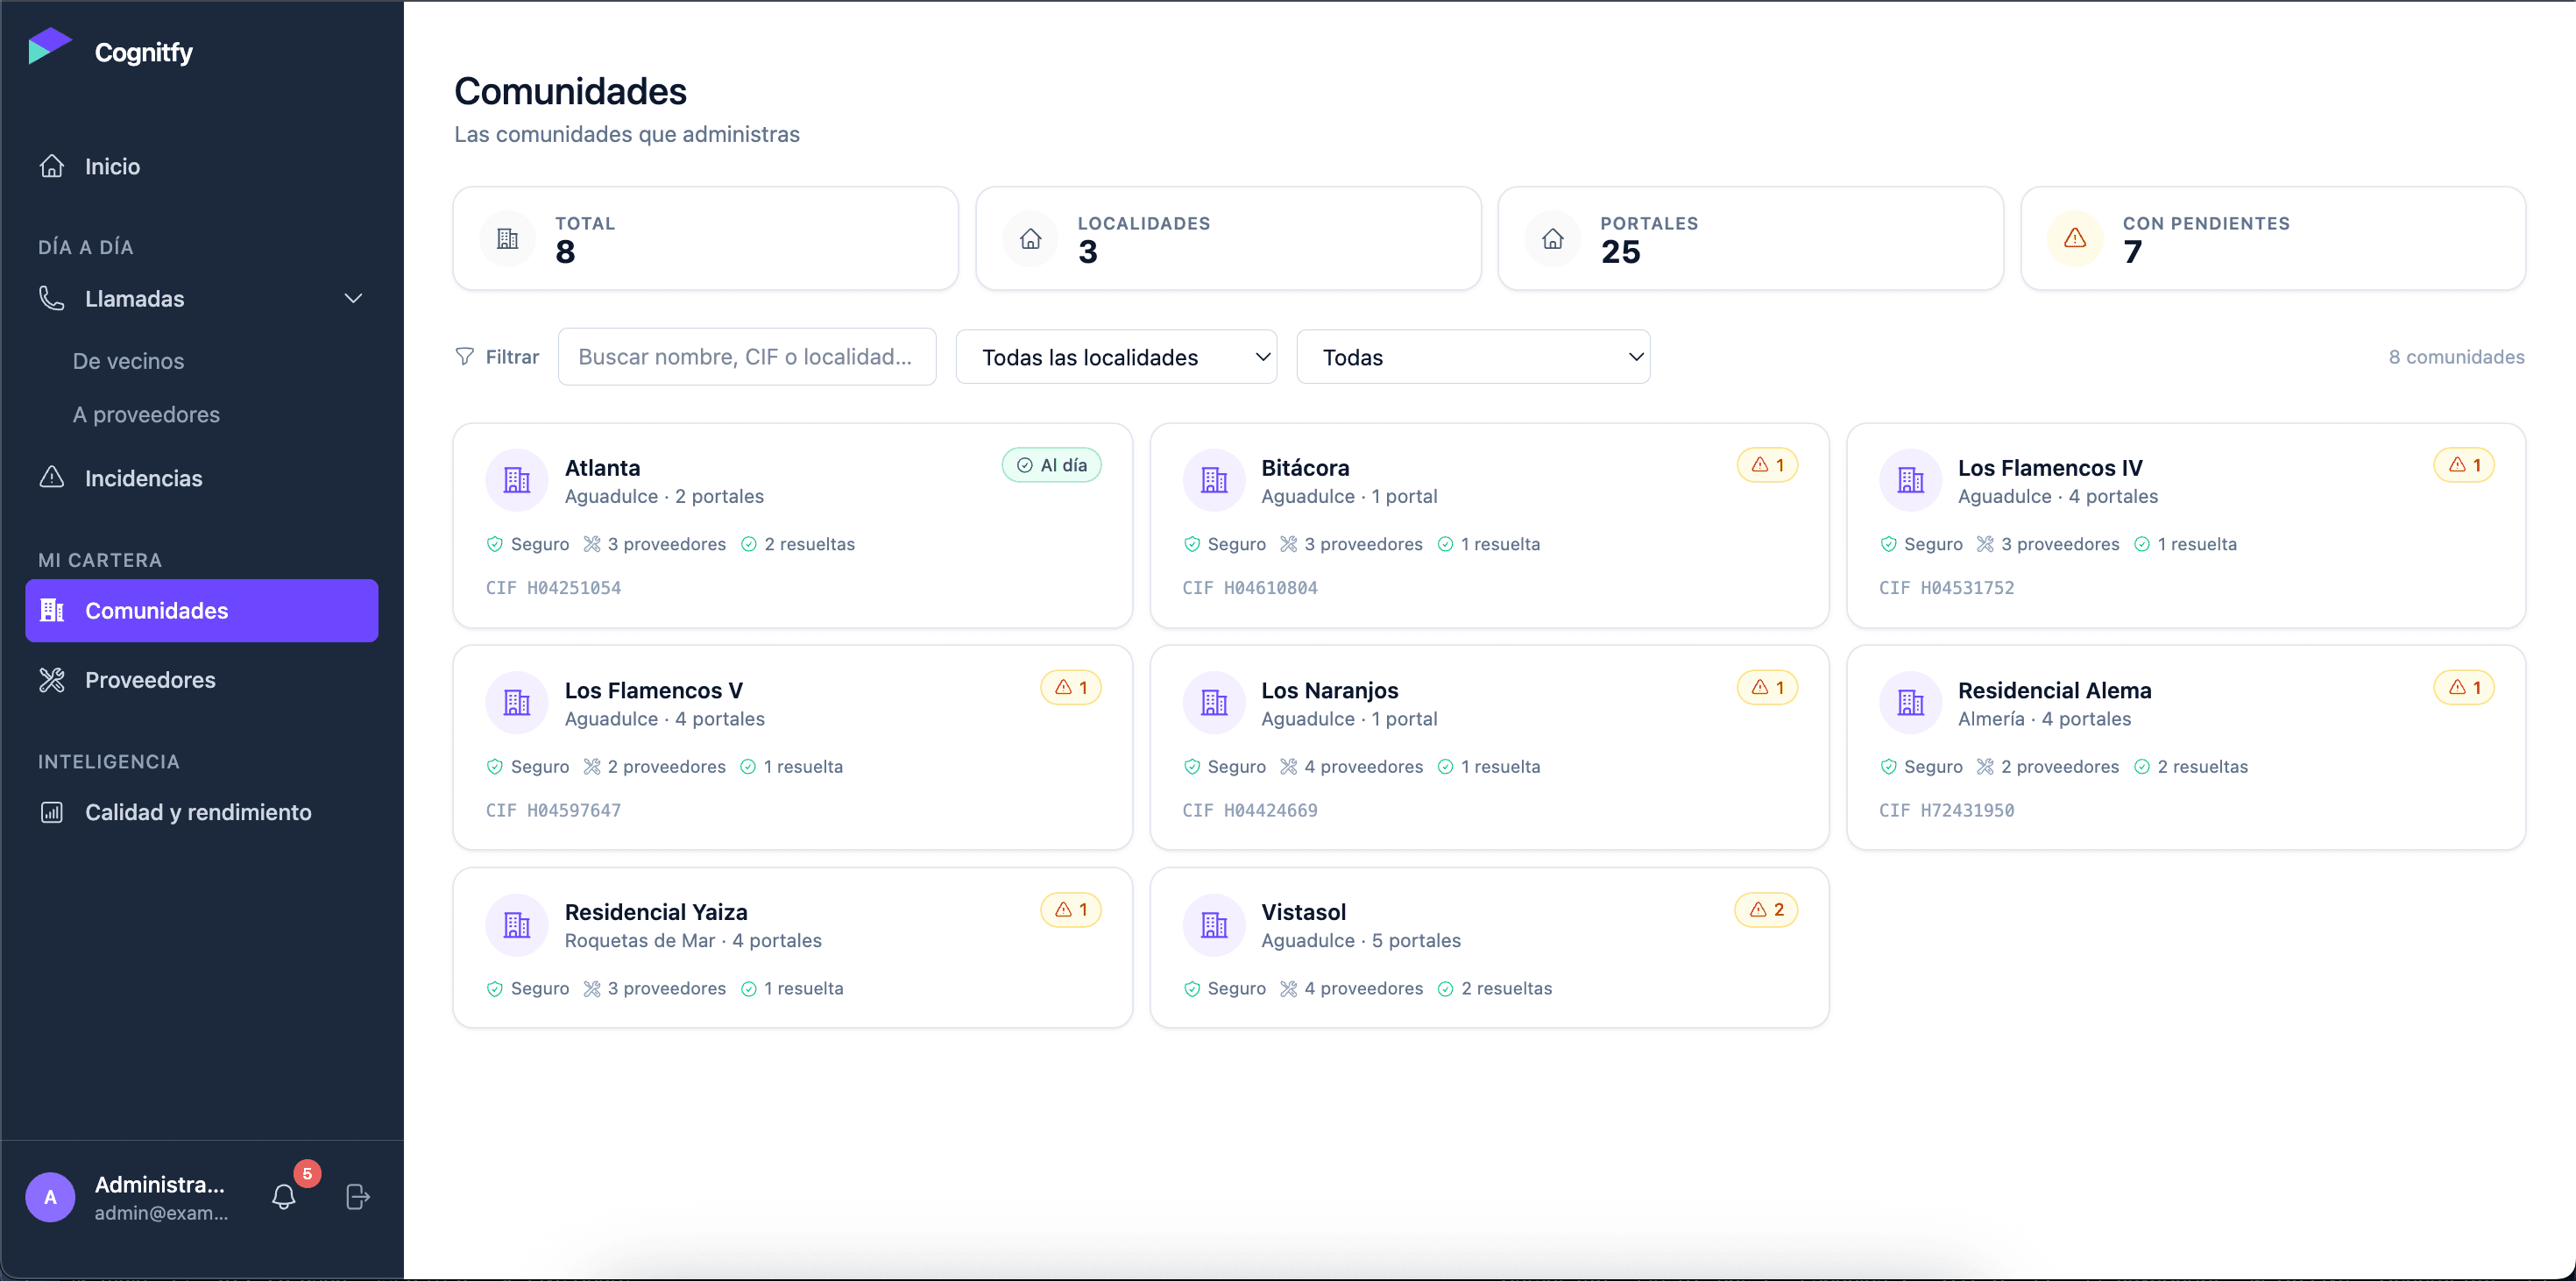Image resolution: width=2576 pixels, height=1281 pixels.
Task: Click the Cognitfy logo icon
Action: click(50, 47)
